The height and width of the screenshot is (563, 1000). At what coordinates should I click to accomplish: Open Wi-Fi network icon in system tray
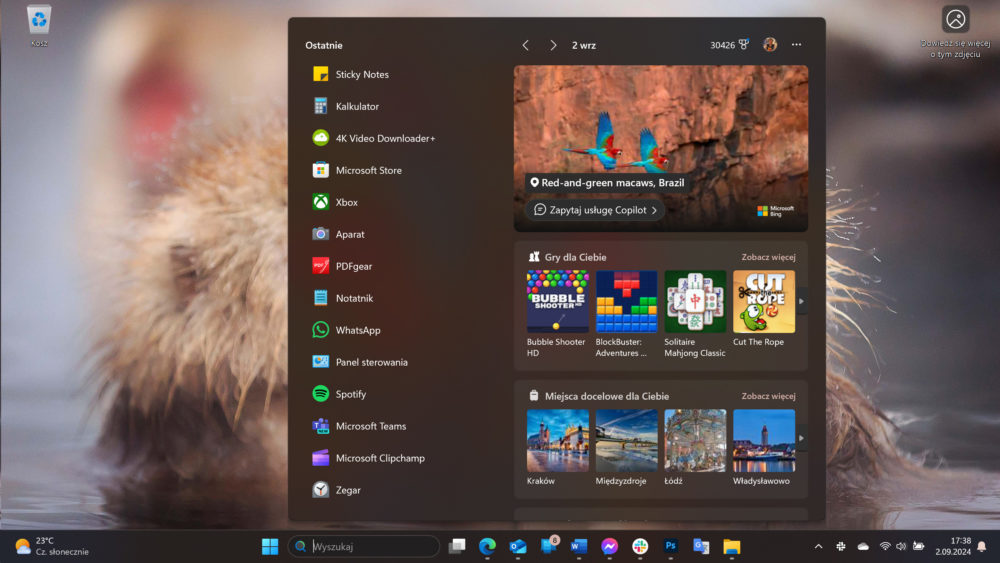point(885,546)
